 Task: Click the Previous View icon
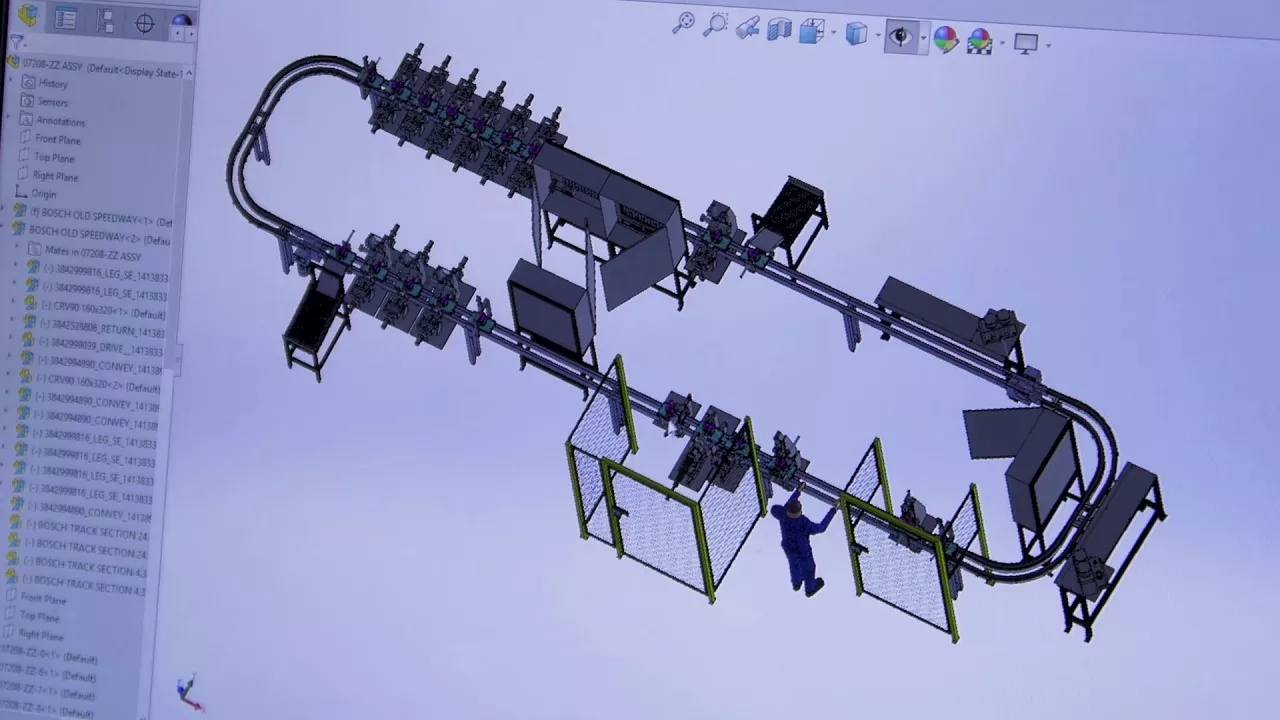[x=748, y=28]
